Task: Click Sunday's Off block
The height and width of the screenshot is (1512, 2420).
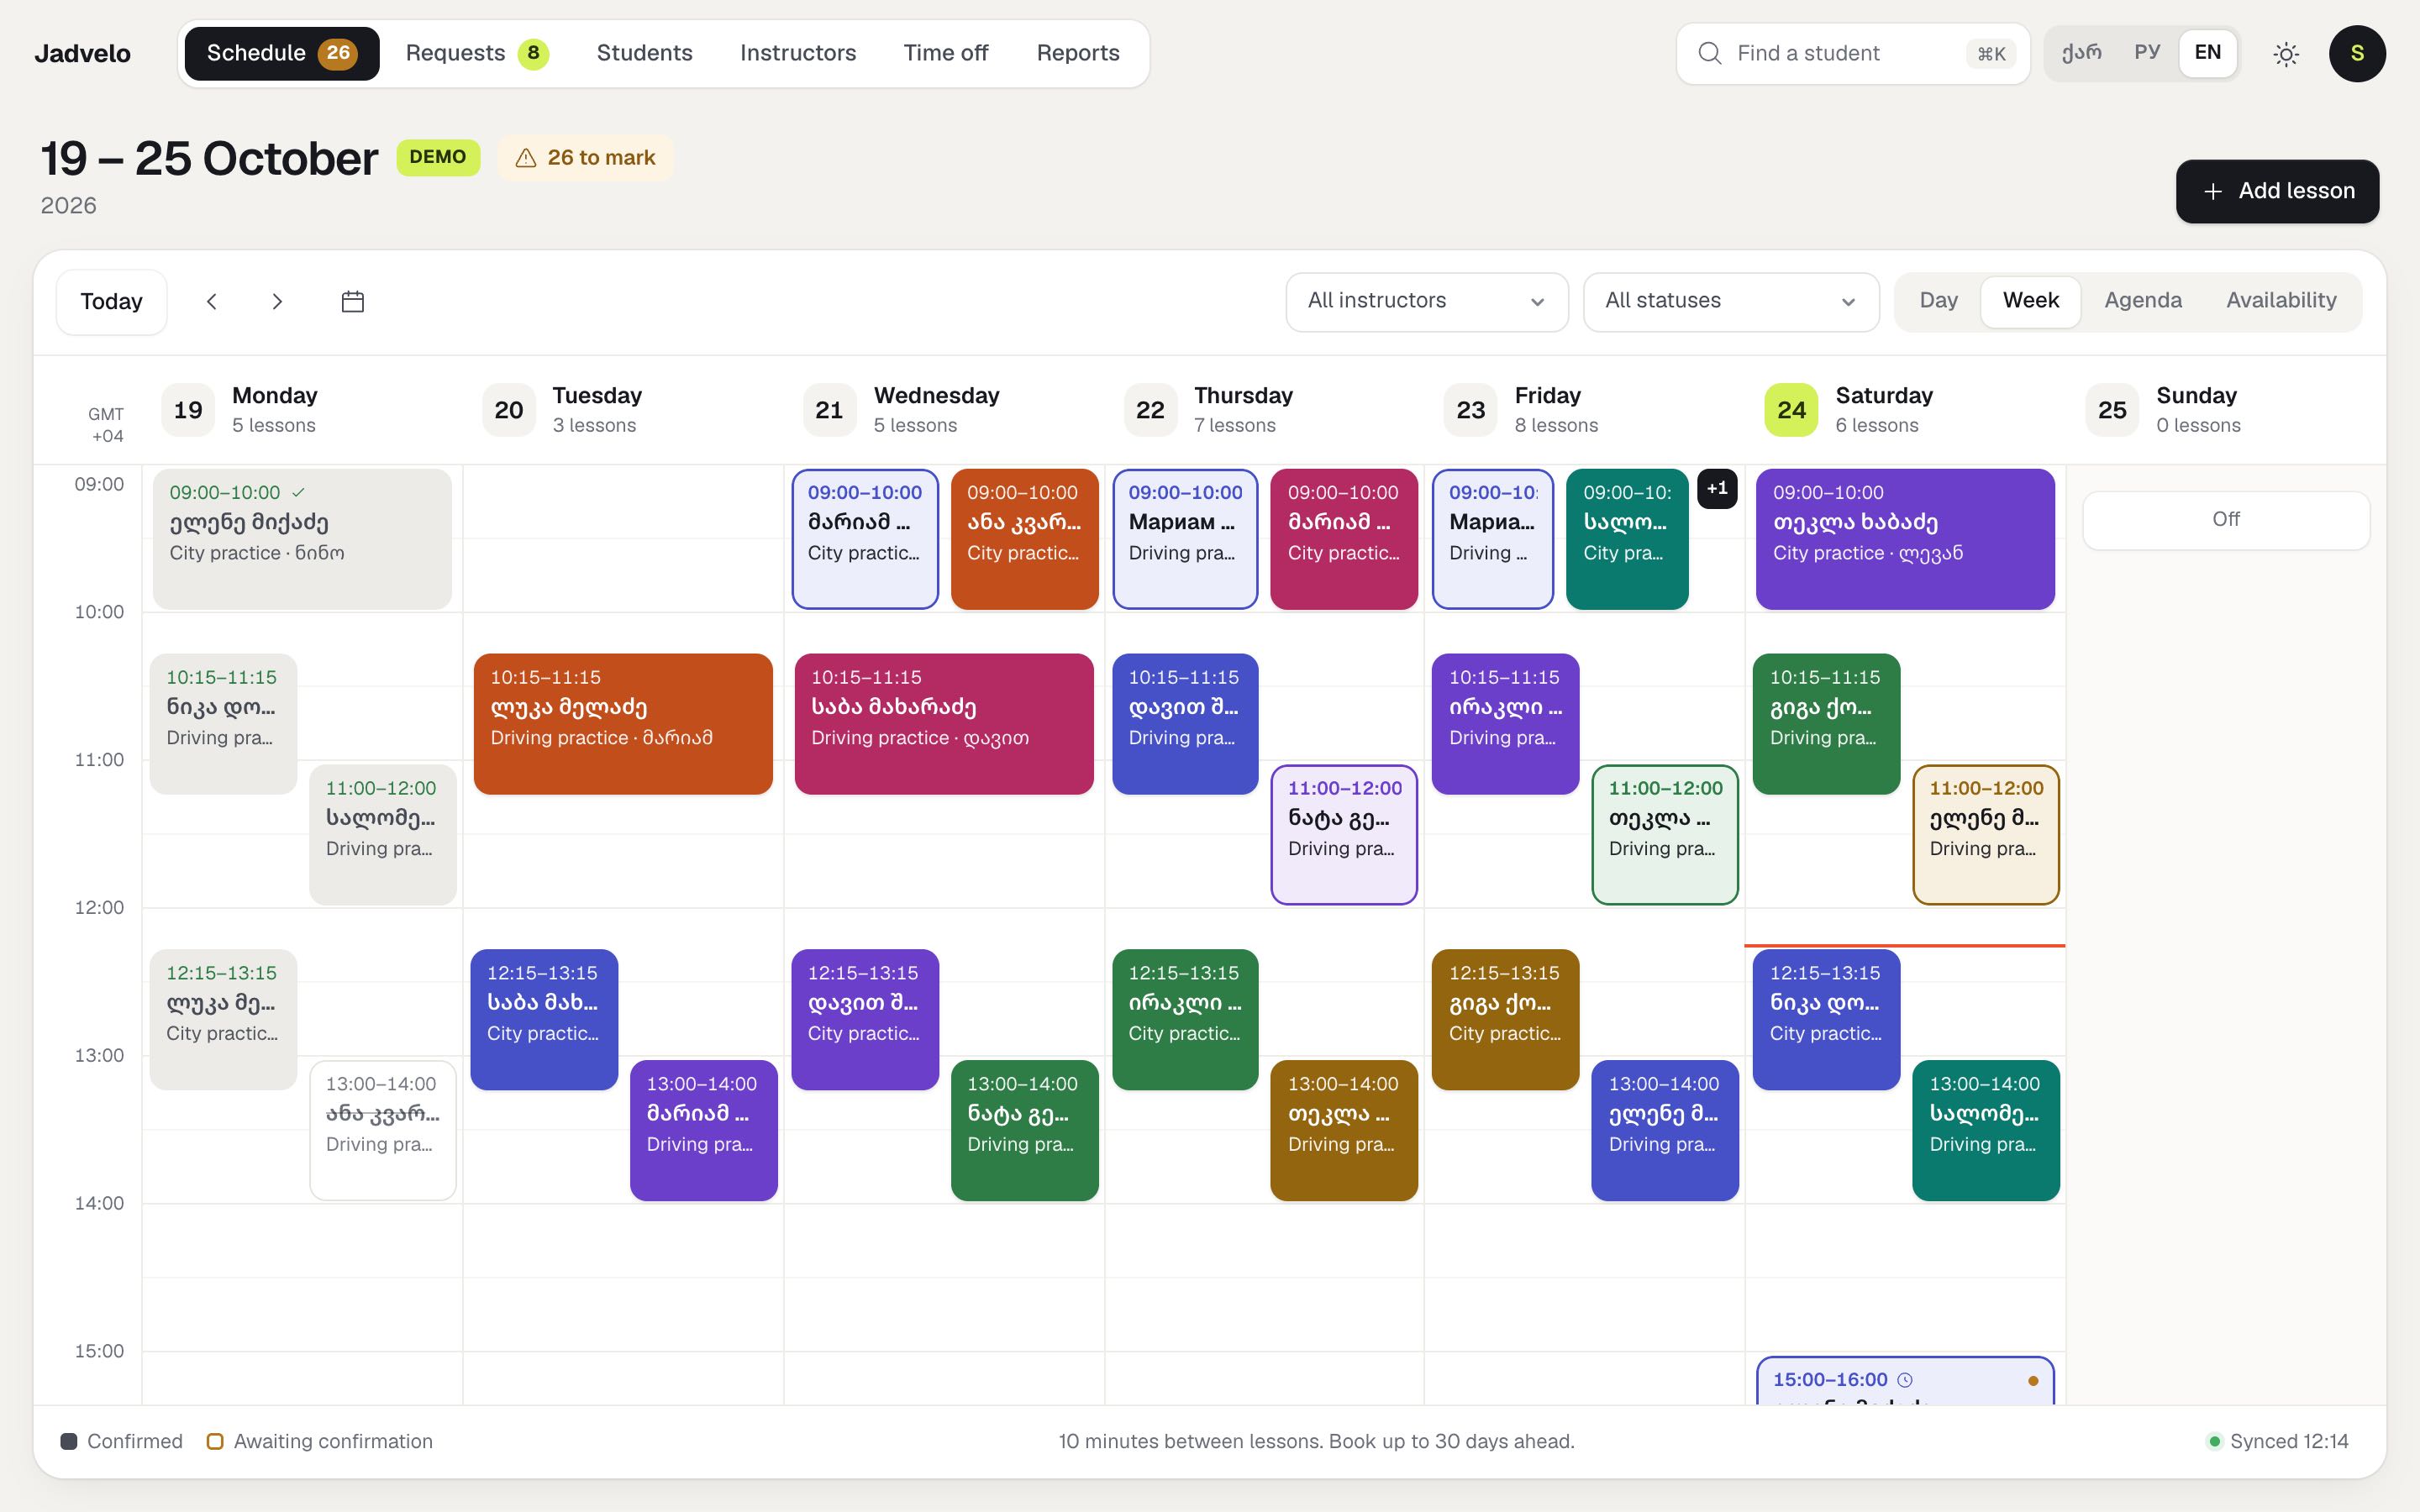Action: click(2225, 520)
